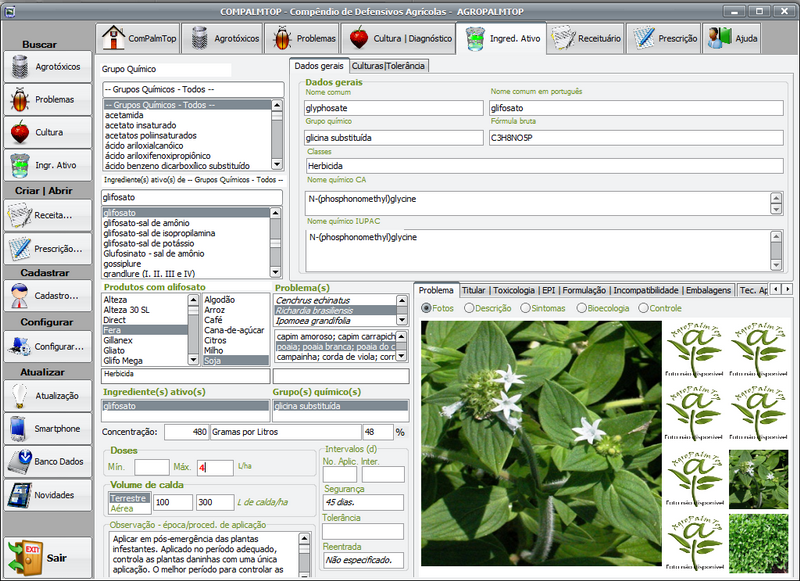This screenshot has width=800, height=581.
Task: Create a new Receita from sidebar
Action: [x=47, y=215]
